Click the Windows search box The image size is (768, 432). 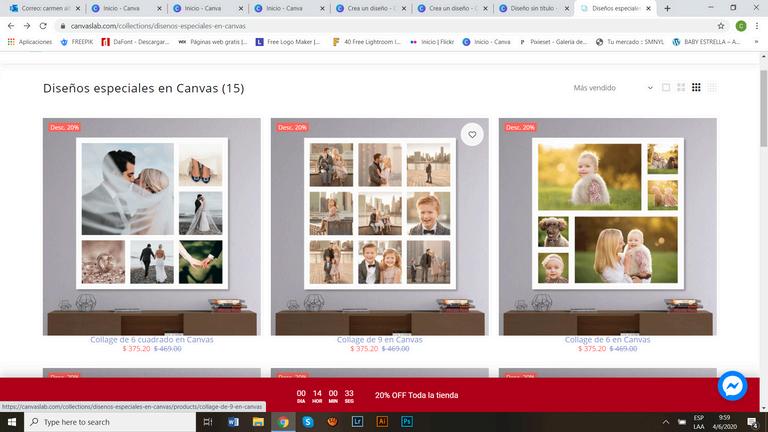pos(110,422)
